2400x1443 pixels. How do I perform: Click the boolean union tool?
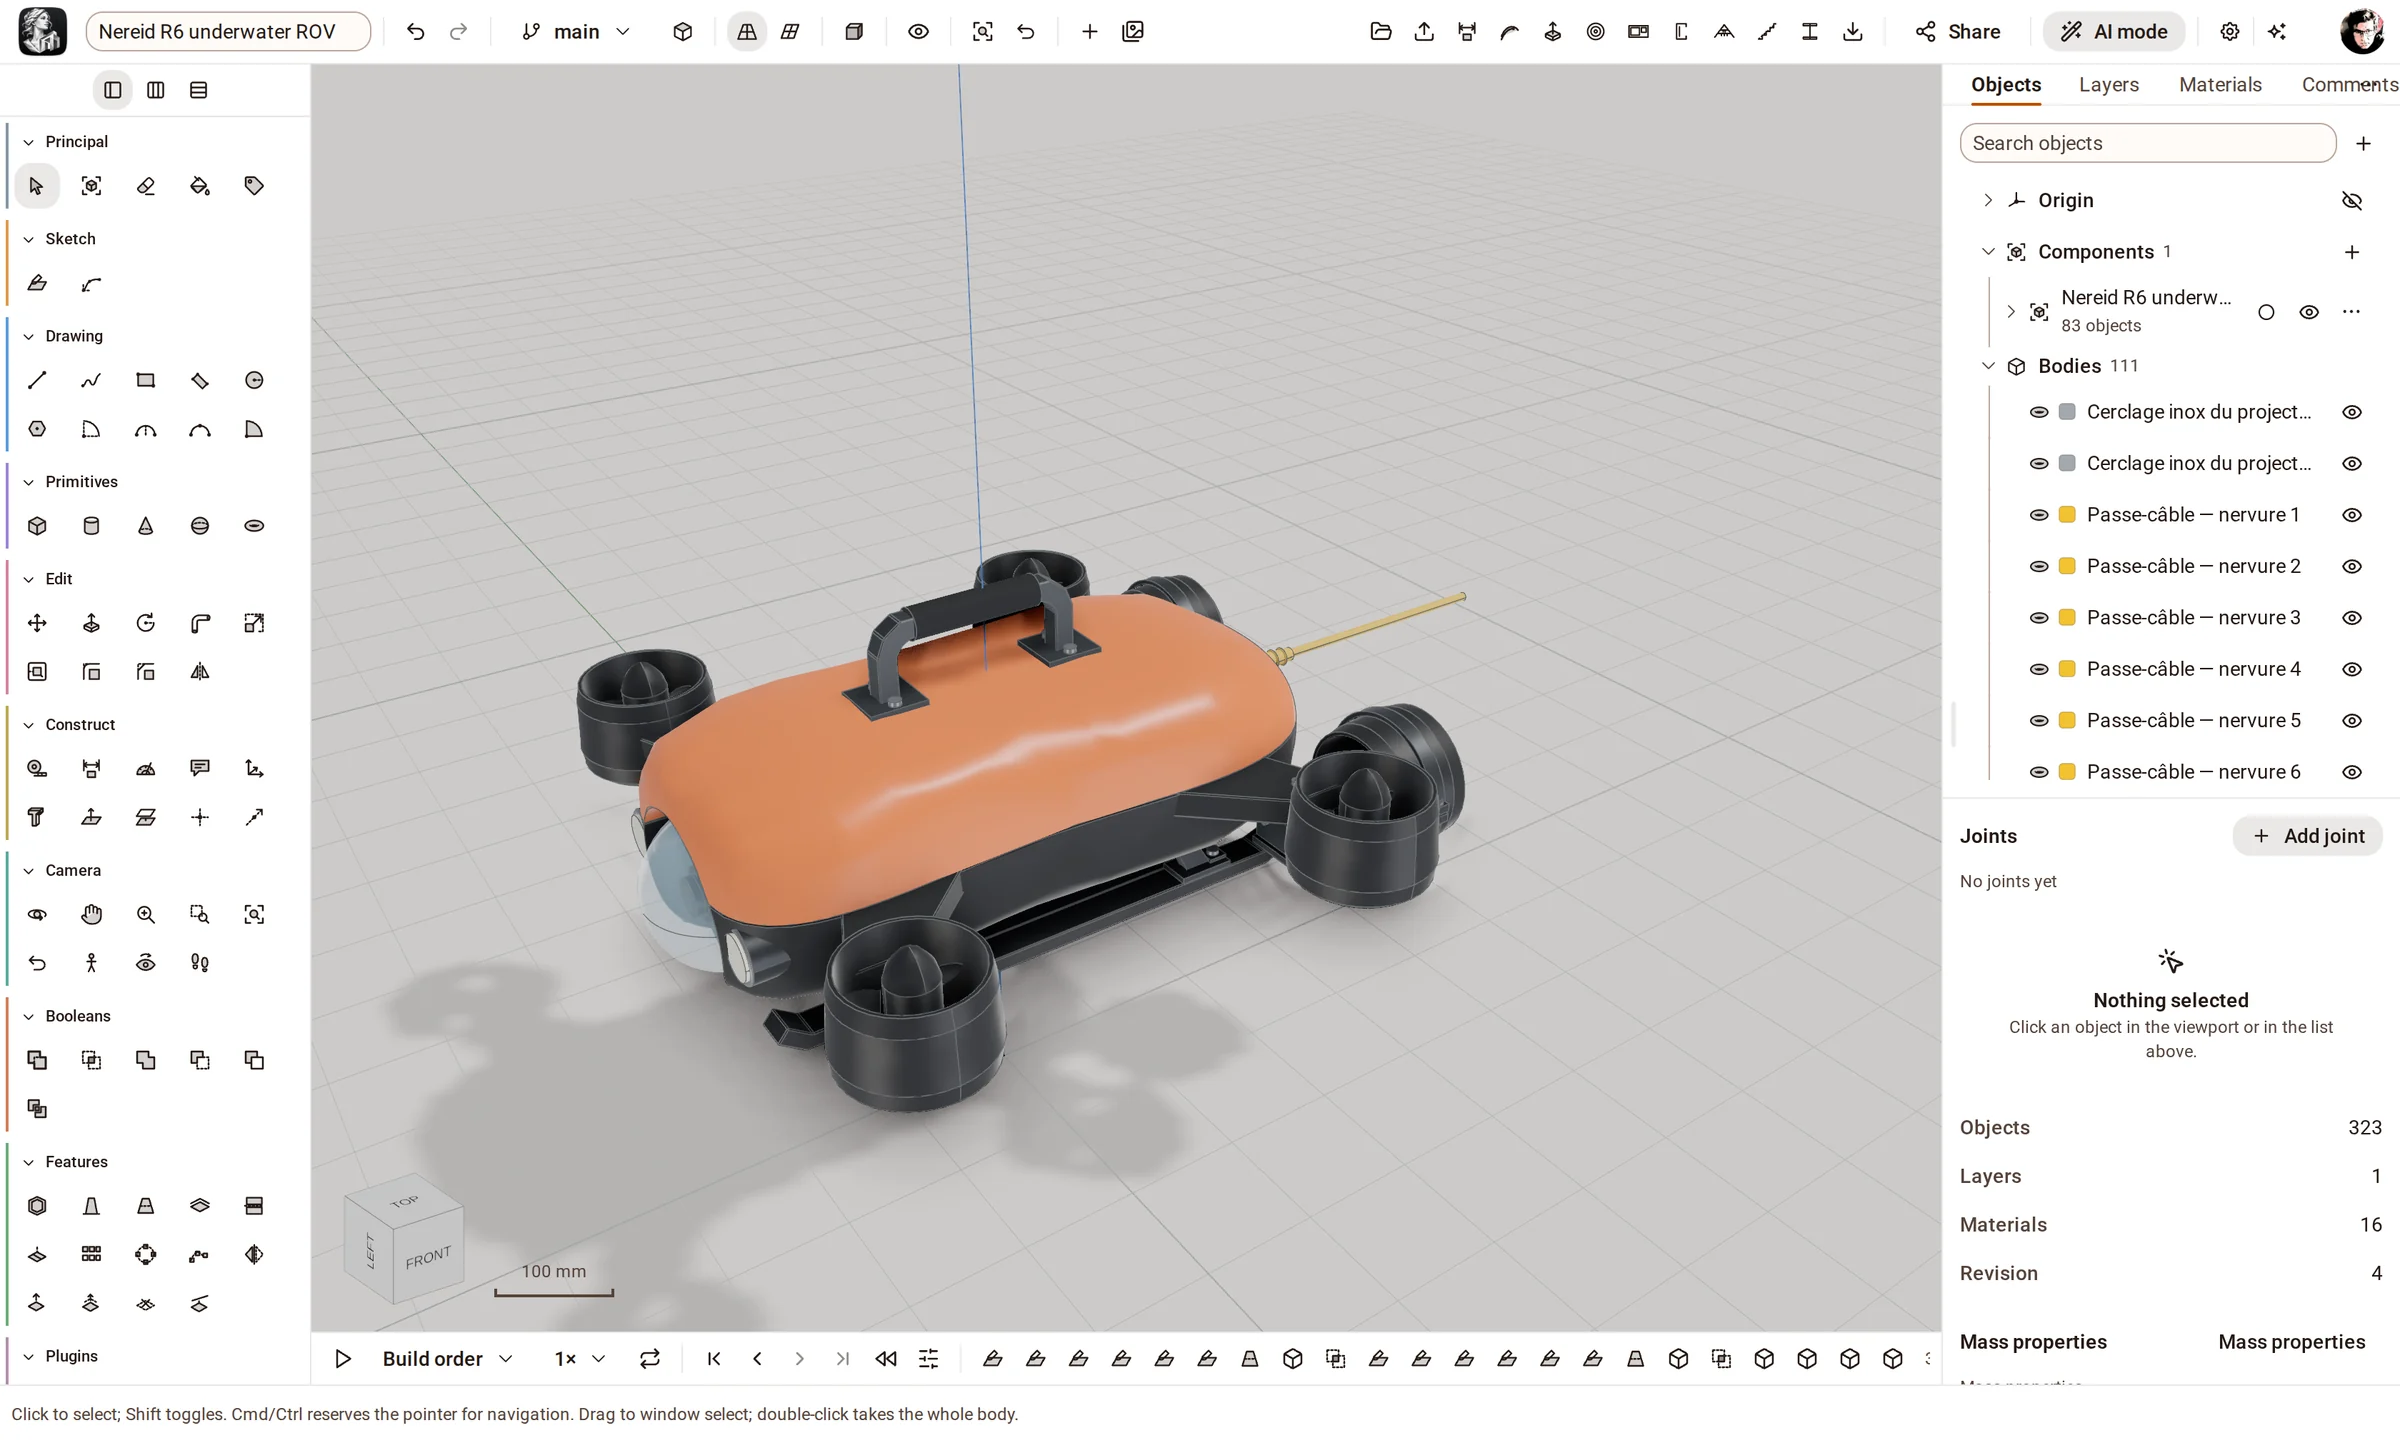37,1060
